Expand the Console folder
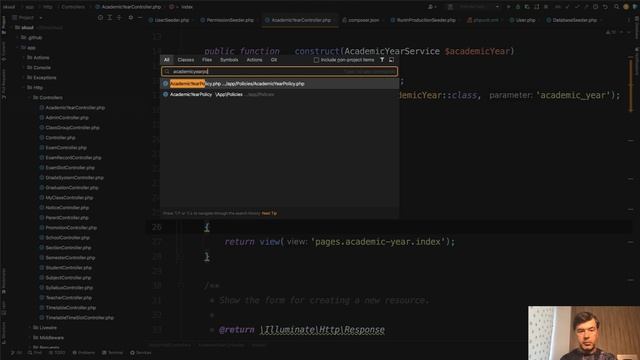This screenshot has width=640, height=360. coord(24,68)
